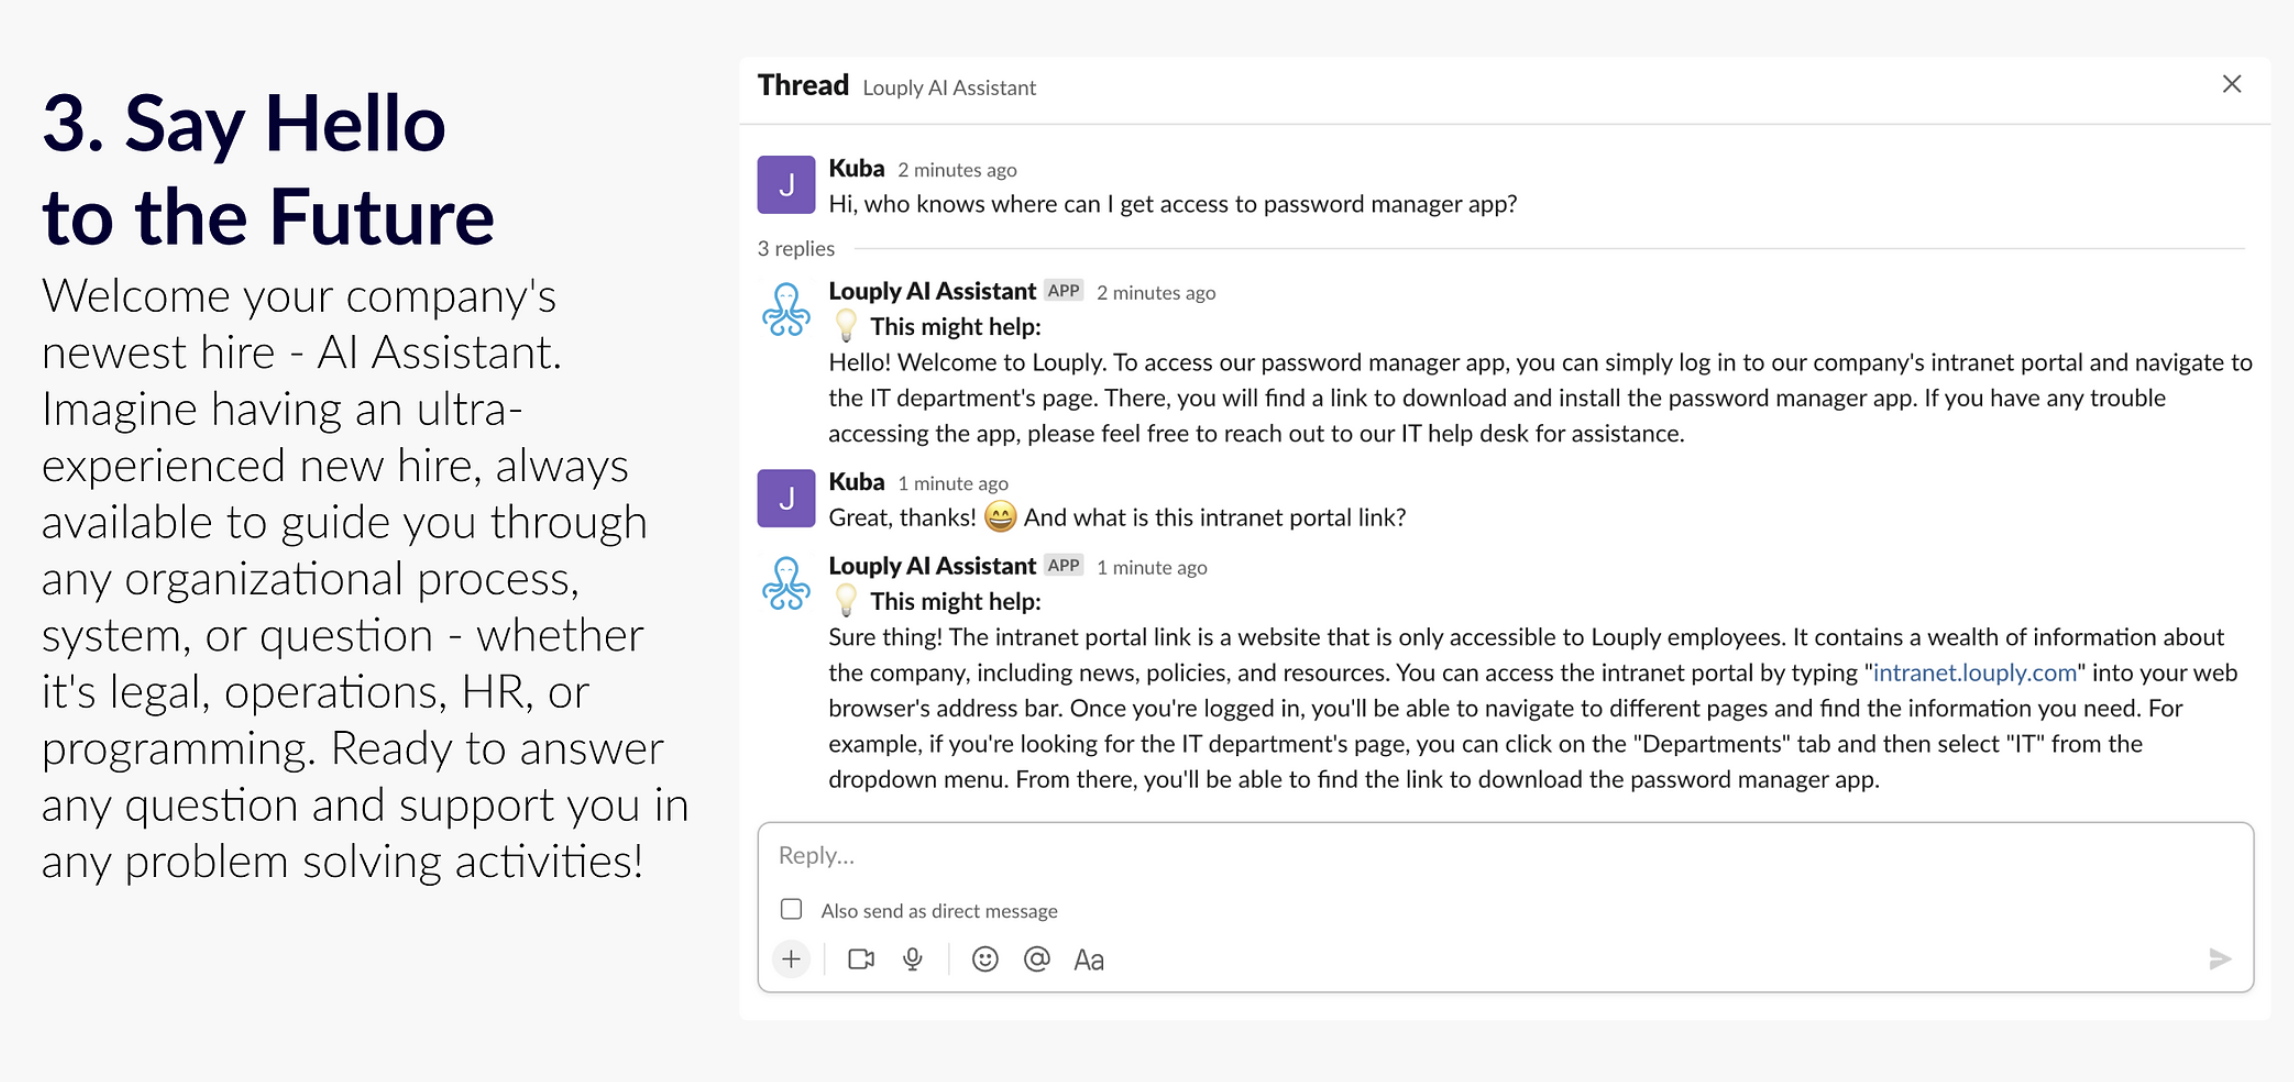Record an audio clip with microphone
The image size is (2294, 1082).
pyautogui.click(x=913, y=959)
